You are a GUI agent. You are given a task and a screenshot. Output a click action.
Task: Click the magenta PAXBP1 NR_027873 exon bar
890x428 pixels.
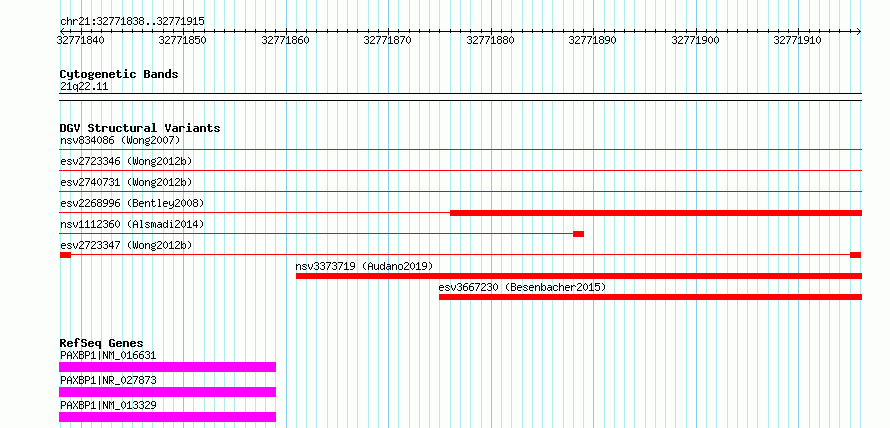pos(167,392)
